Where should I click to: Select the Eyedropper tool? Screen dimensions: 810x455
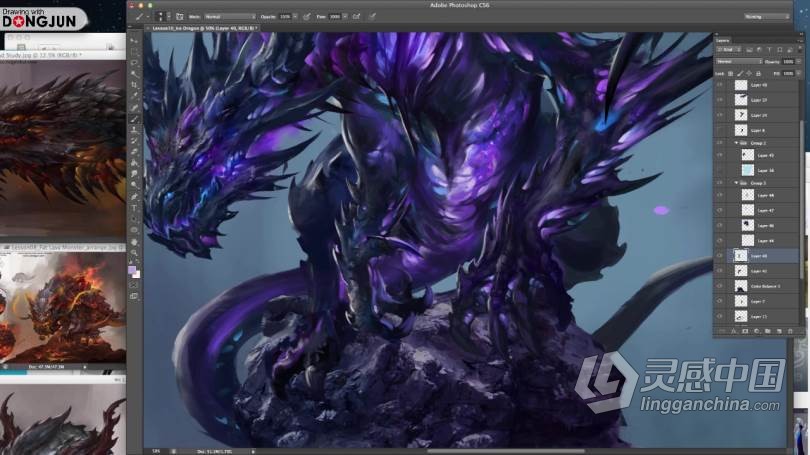pos(134,96)
